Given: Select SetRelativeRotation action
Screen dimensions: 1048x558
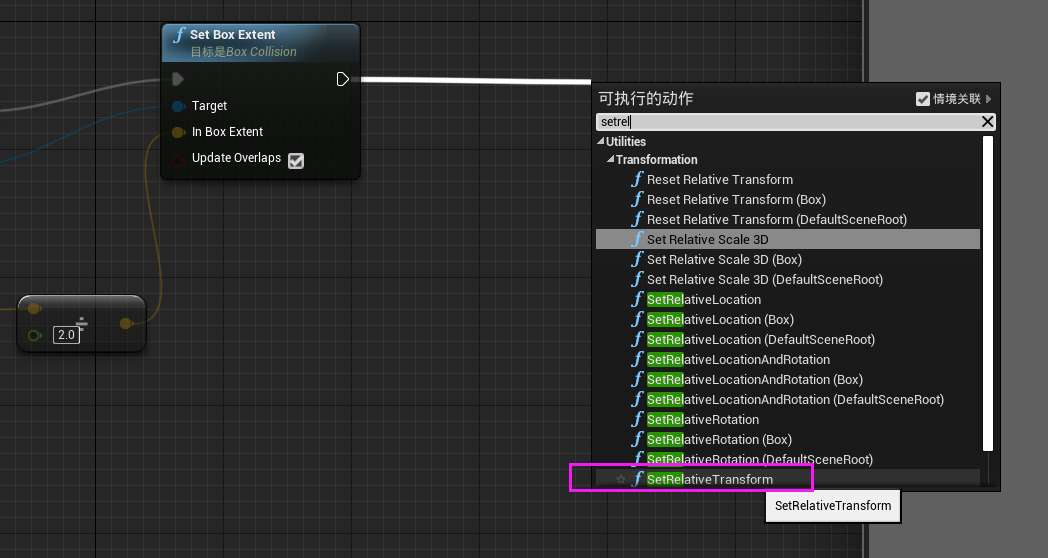Looking at the screenshot, I should [703, 420].
